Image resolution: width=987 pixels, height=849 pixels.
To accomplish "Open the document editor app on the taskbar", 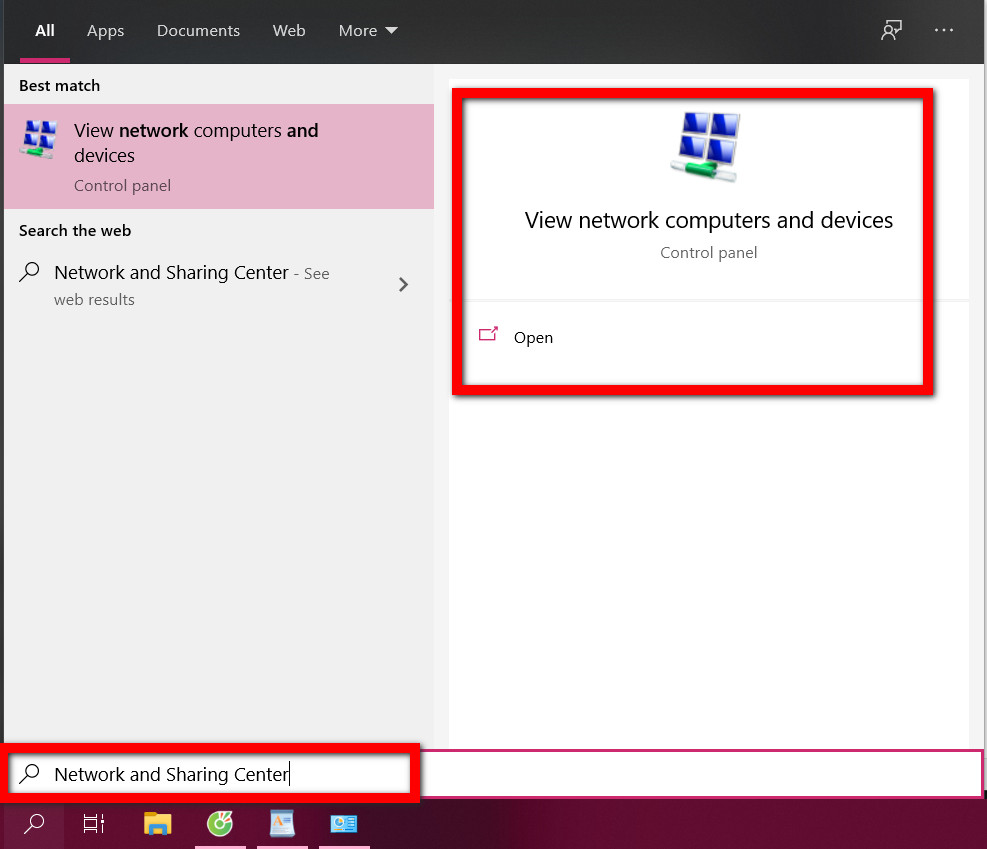I will [x=282, y=823].
